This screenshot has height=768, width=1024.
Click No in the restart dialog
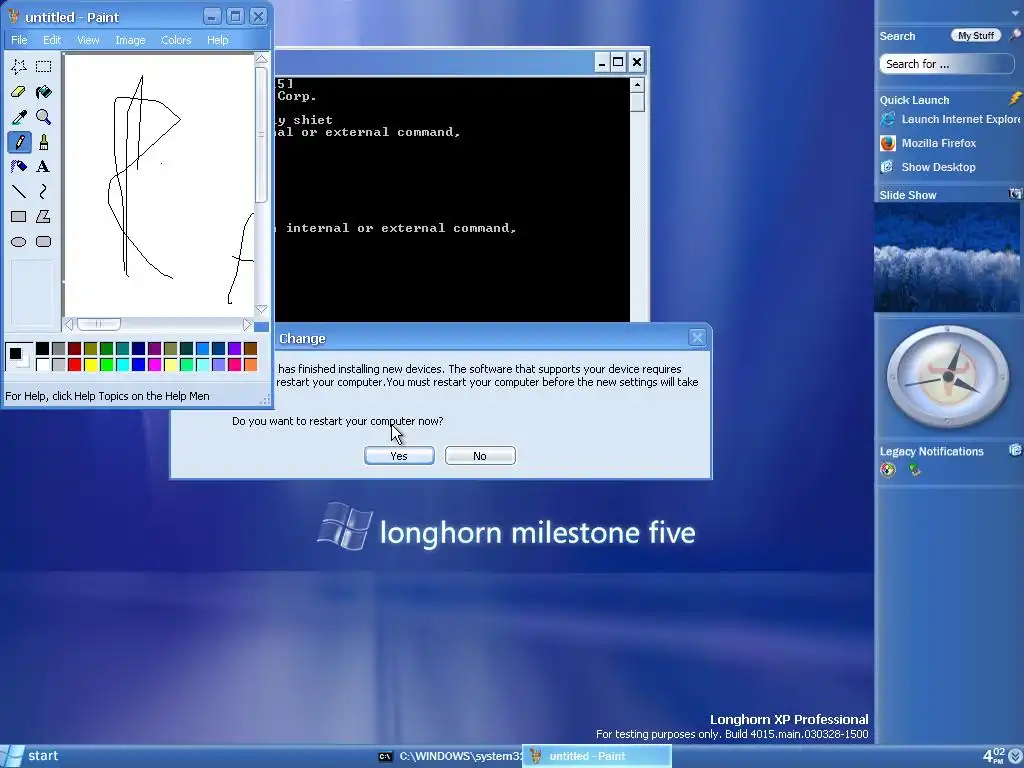click(x=480, y=456)
